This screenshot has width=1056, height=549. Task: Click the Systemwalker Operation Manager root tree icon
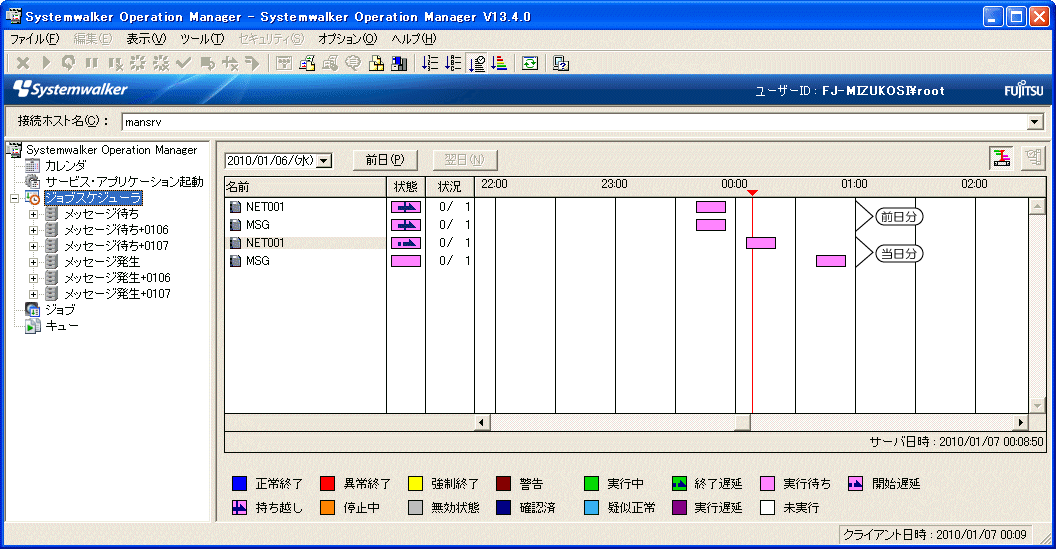click(x=13, y=150)
